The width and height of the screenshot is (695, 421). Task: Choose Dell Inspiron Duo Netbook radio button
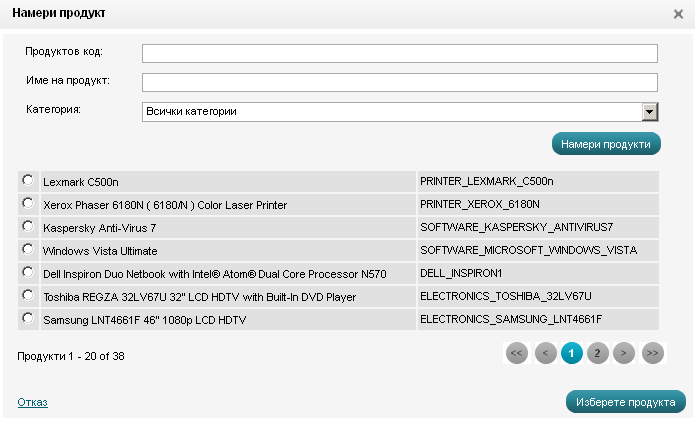[27, 272]
